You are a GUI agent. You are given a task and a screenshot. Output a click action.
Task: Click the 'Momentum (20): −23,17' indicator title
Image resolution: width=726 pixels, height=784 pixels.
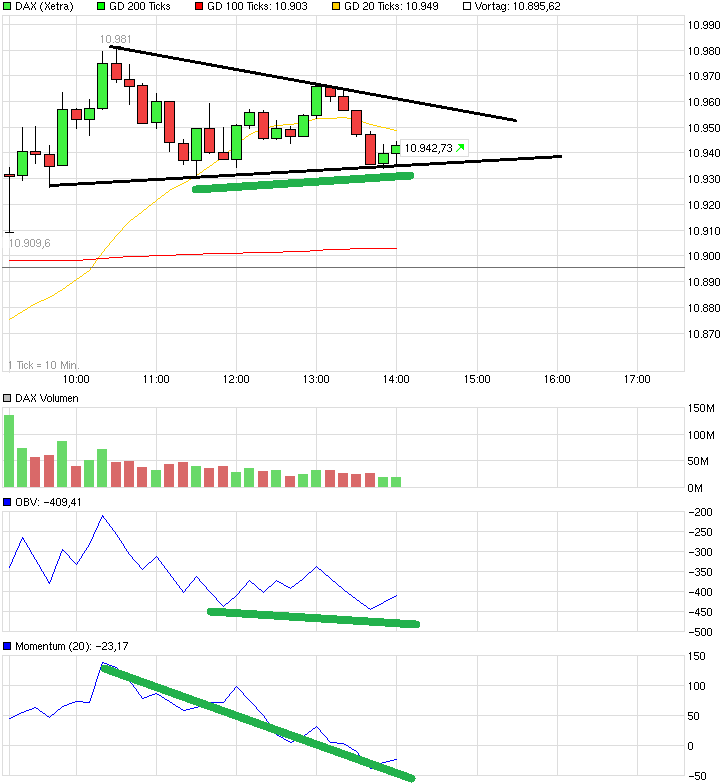[72, 646]
